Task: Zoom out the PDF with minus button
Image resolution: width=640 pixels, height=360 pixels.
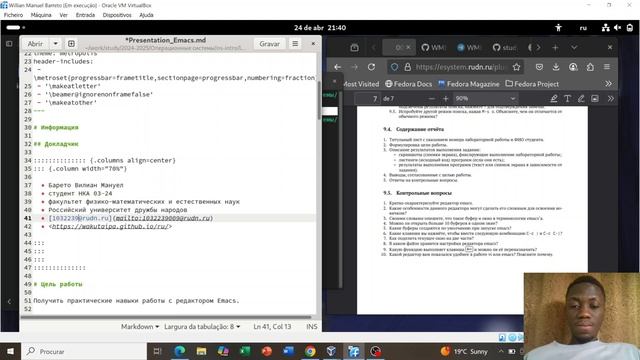Action: [x=432, y=98]
